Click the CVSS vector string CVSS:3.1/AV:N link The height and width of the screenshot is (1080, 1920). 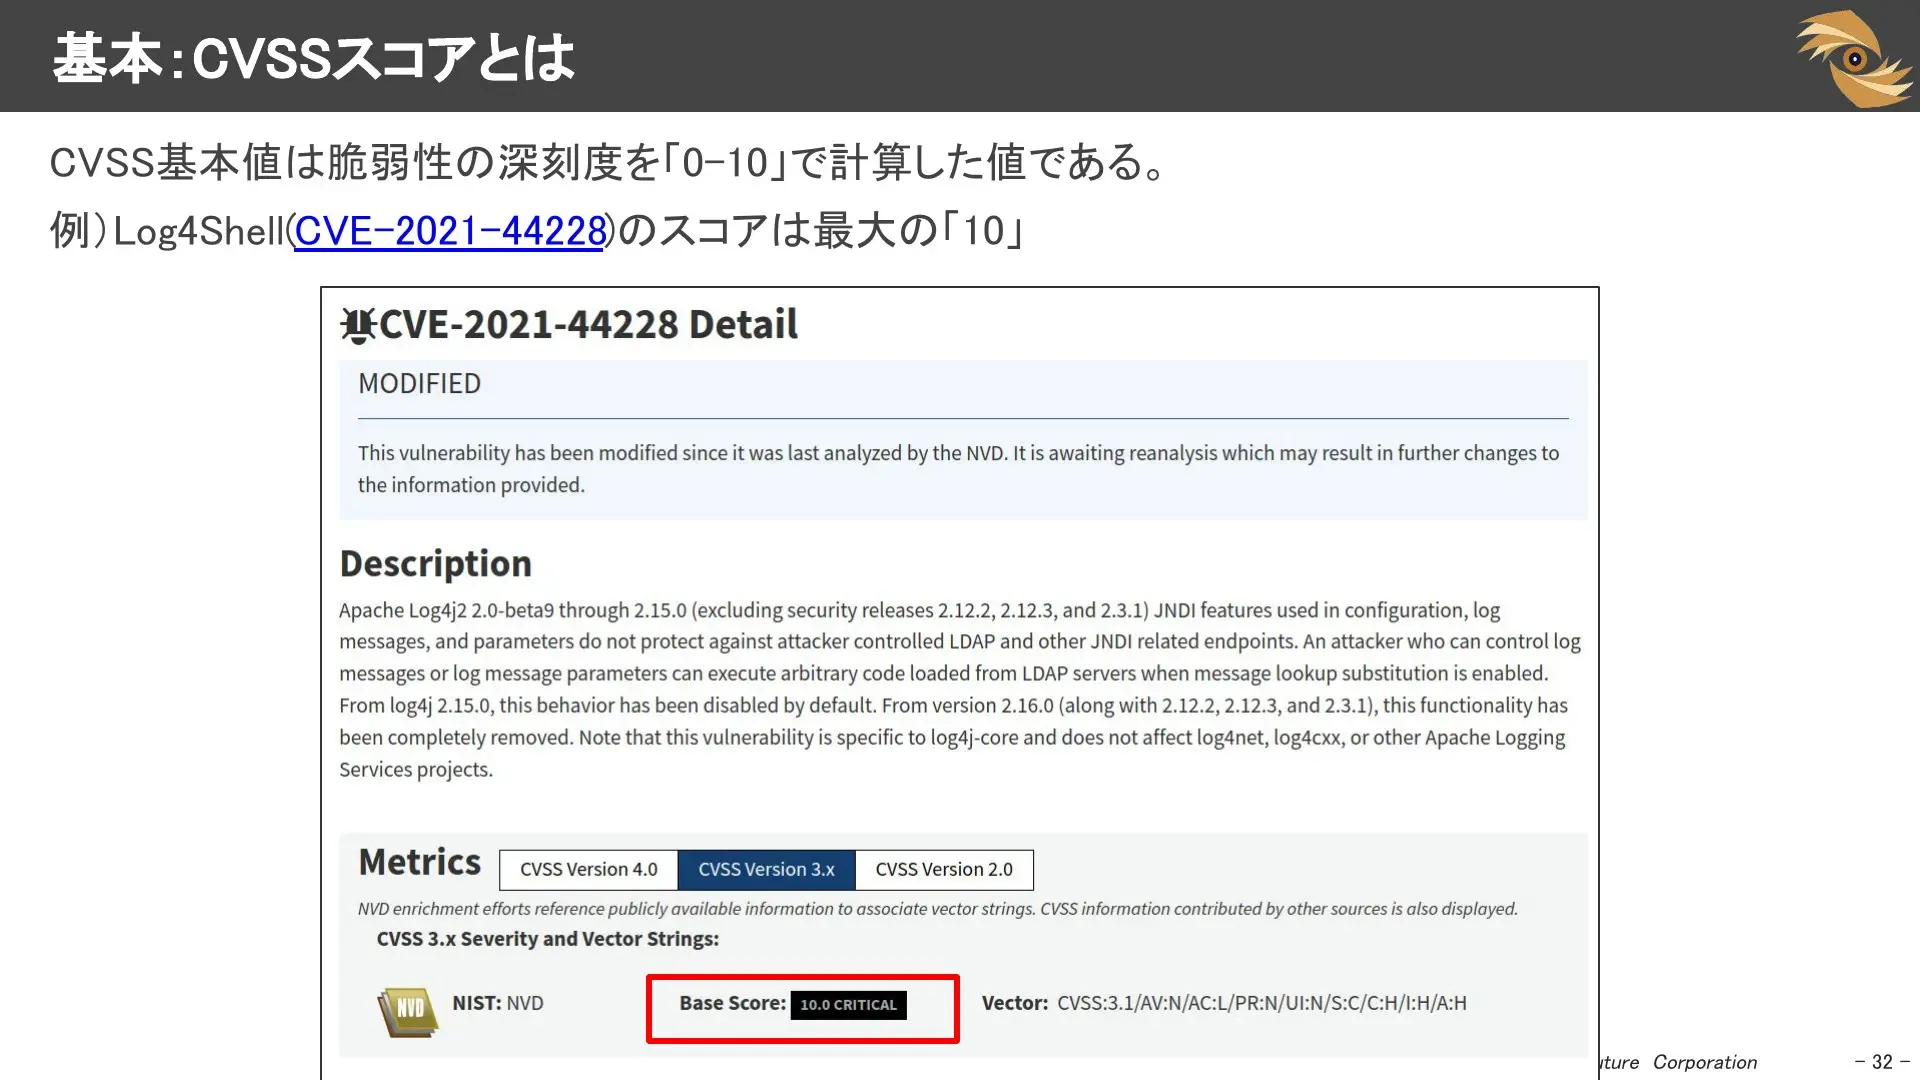1263,1003
